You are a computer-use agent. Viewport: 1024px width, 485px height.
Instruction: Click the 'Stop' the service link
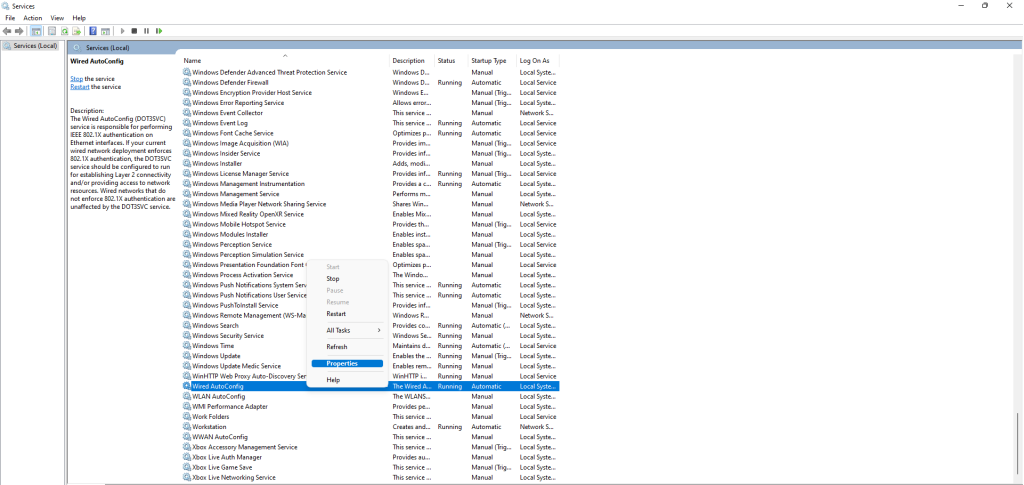tap(76, 79)
